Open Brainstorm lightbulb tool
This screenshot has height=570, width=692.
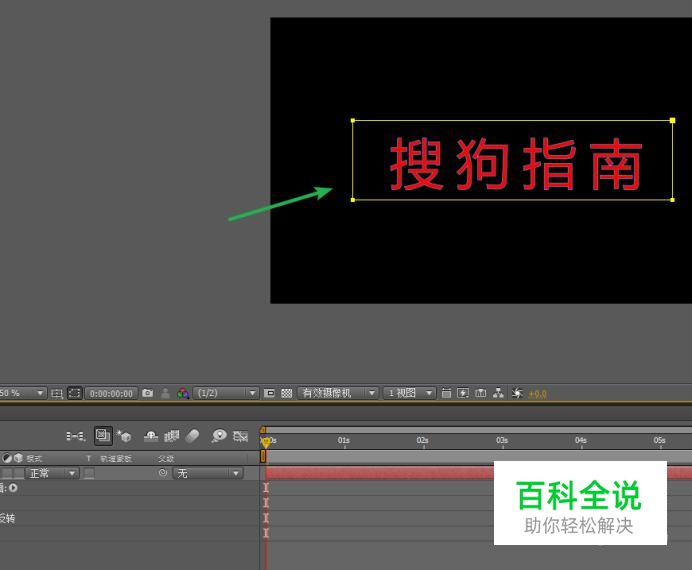pos(218,436)
